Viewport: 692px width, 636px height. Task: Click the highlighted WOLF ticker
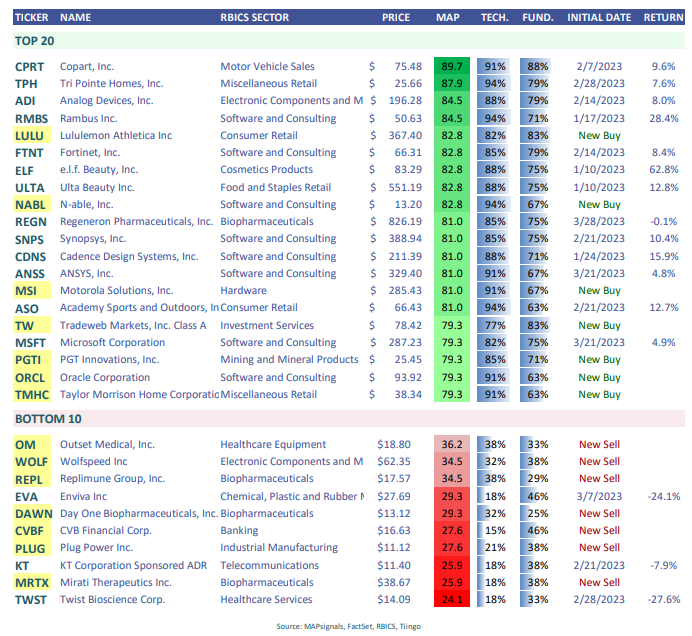pyautogui.click(x=32, y=462)
